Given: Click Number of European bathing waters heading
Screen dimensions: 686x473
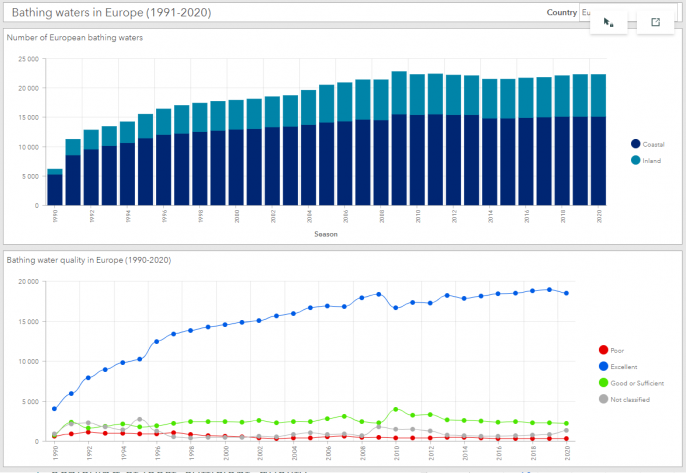Looking at the screenshot, I should click(75, 38).
